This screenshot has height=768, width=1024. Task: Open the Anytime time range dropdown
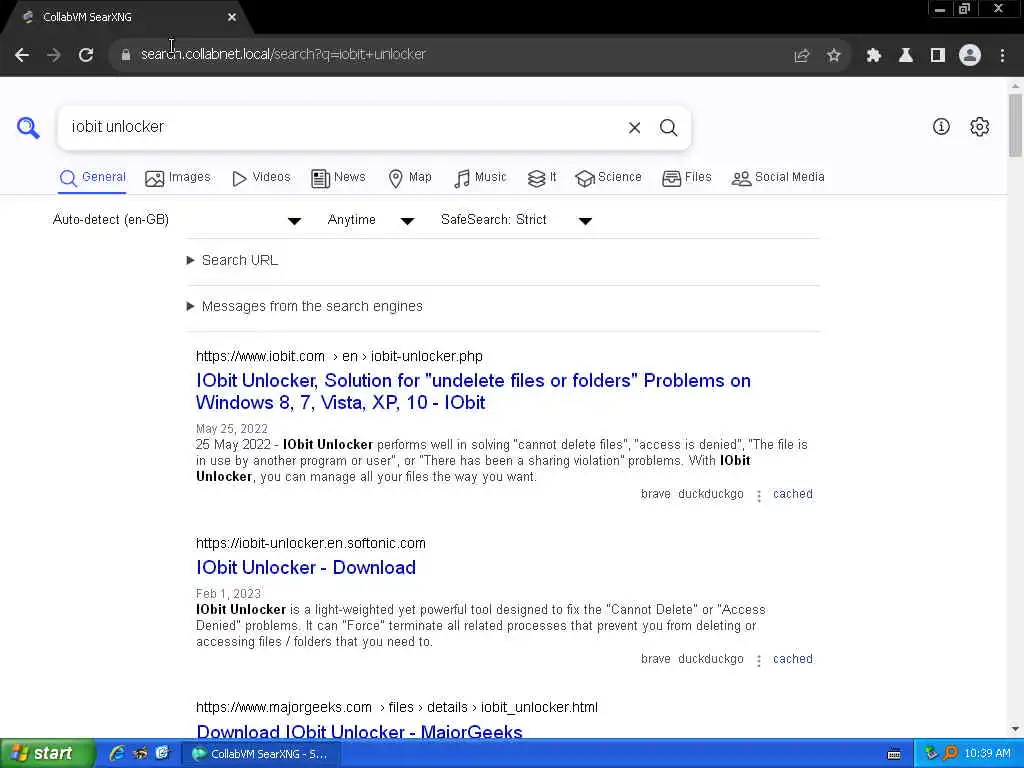pos(370,220)
